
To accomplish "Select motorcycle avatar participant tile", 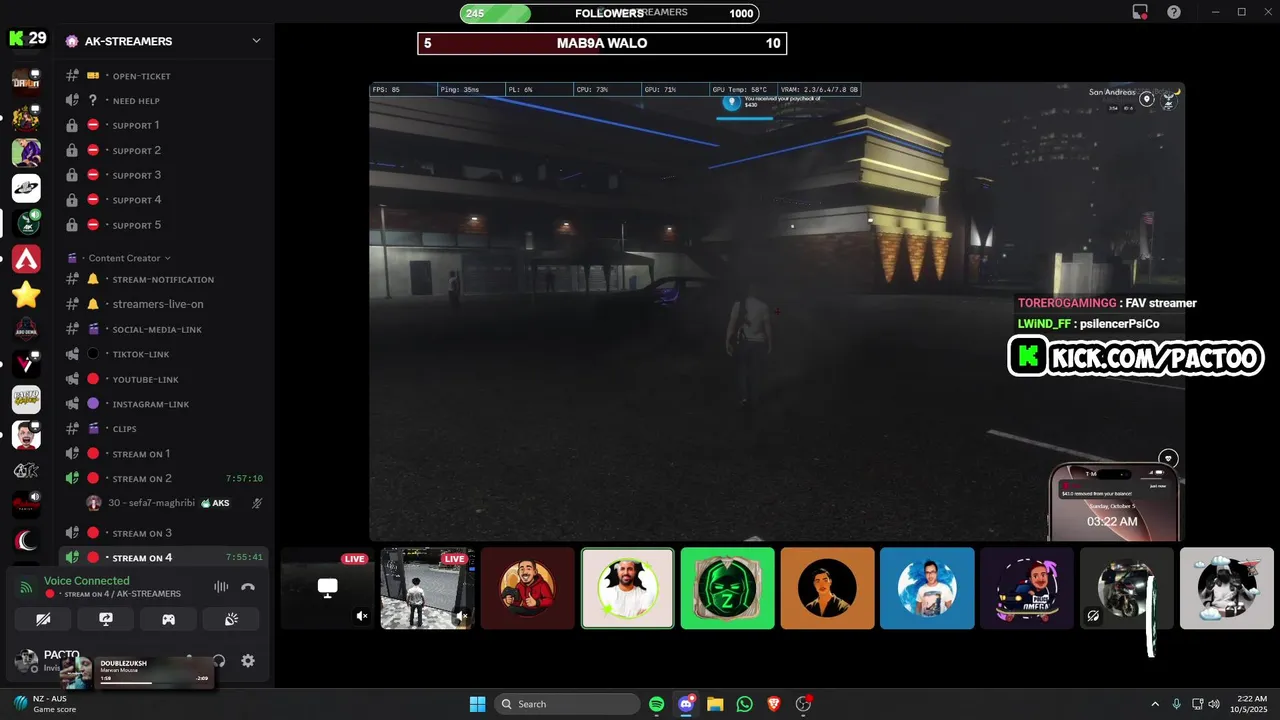I will tap(1127, 588).
